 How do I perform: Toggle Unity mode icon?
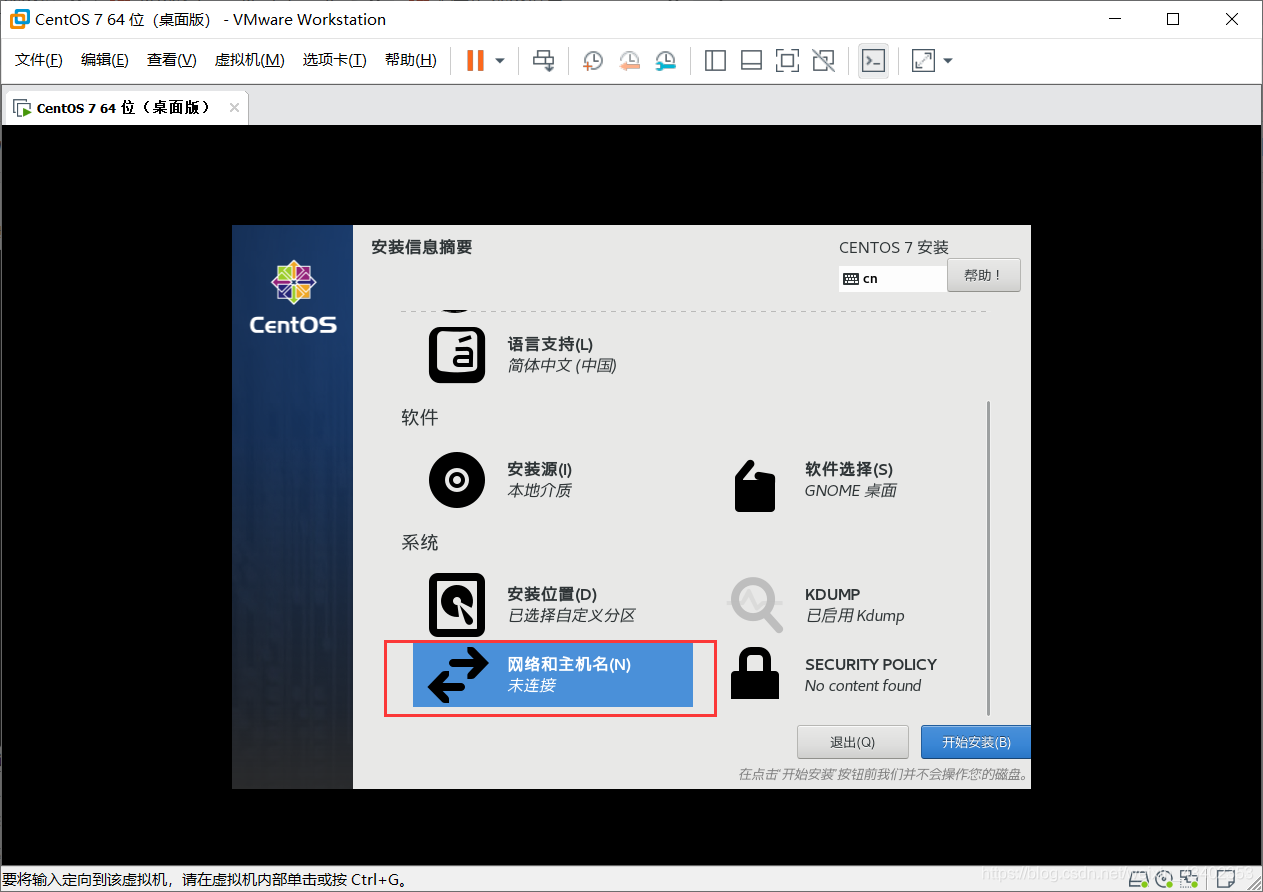pos(823,61)
